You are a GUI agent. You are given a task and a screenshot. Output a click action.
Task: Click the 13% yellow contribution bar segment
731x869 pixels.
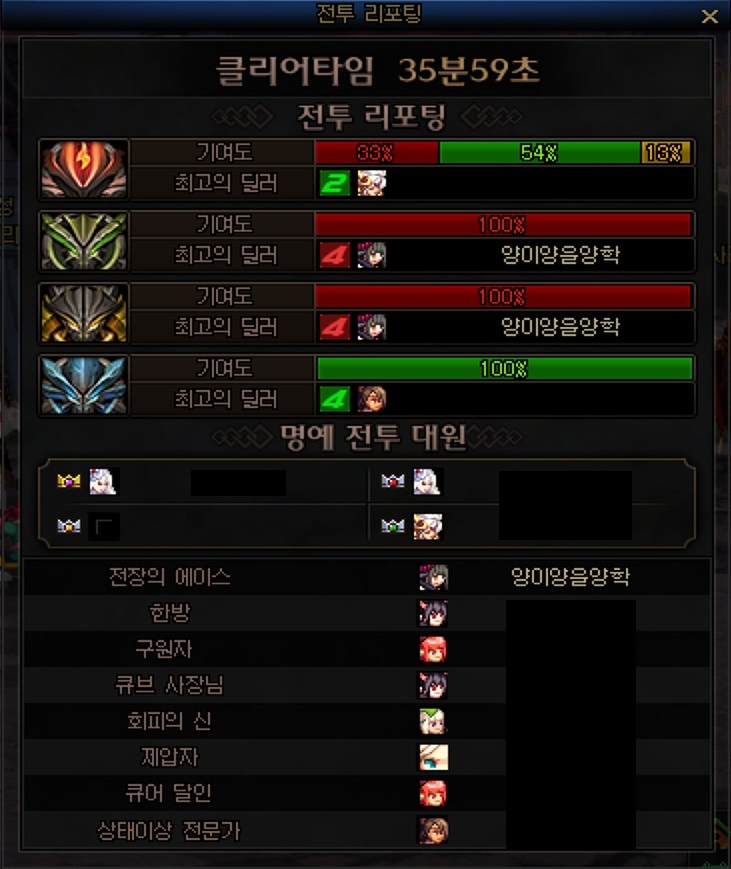click(x=666, y=152)
